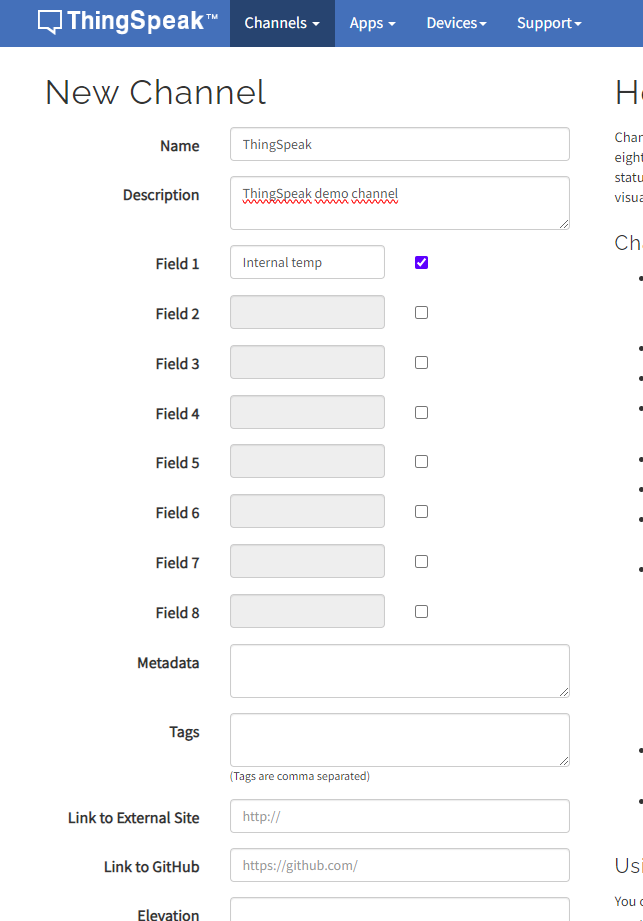
Task: Tick the Field 4 checkbox
Action: coord(421,412)
